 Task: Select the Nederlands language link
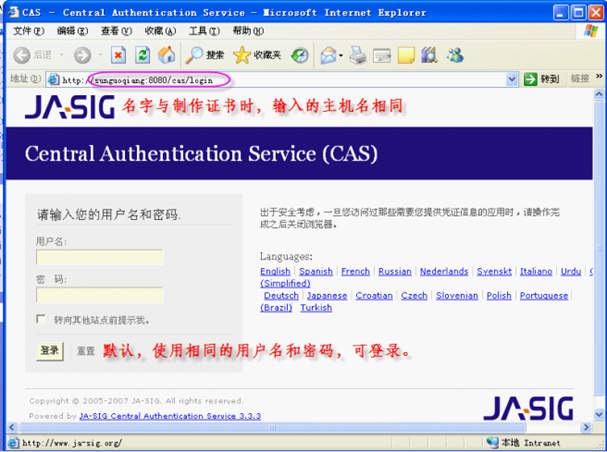[x=444, y=272]
